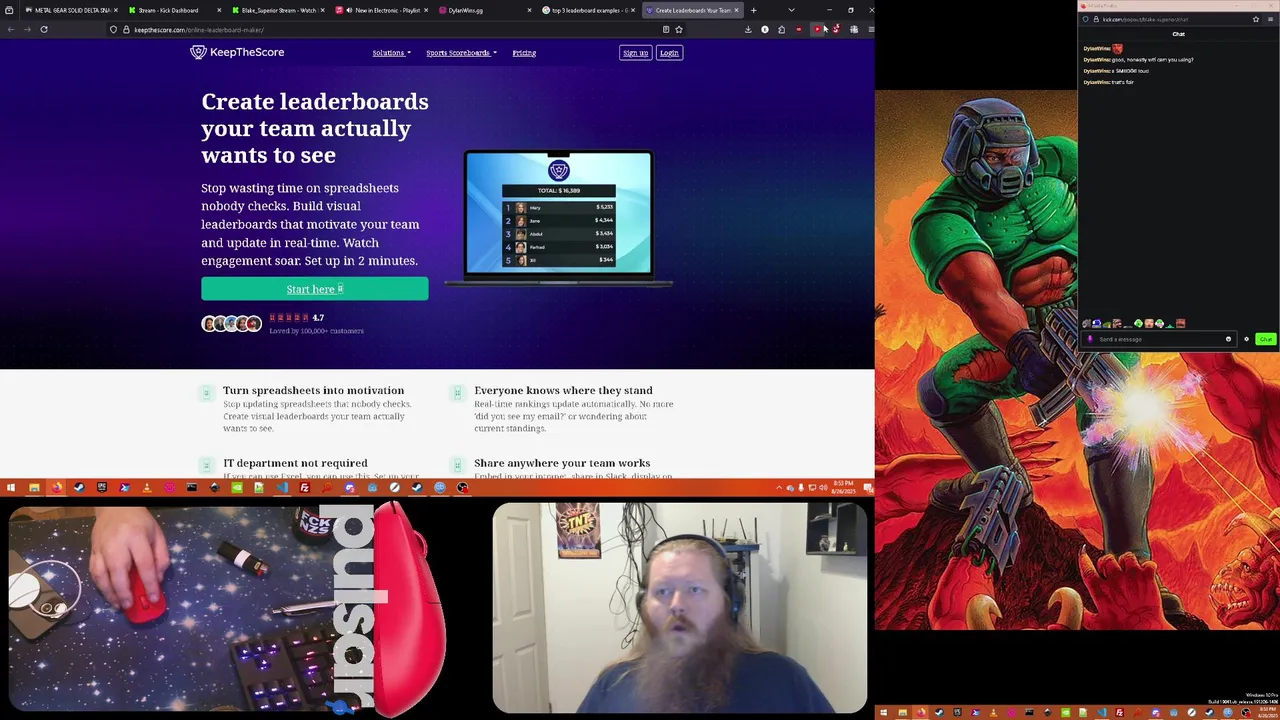Open File Explorer from the orange taskbar
This screenshot has height=720, width=1280.
point(34,488)
